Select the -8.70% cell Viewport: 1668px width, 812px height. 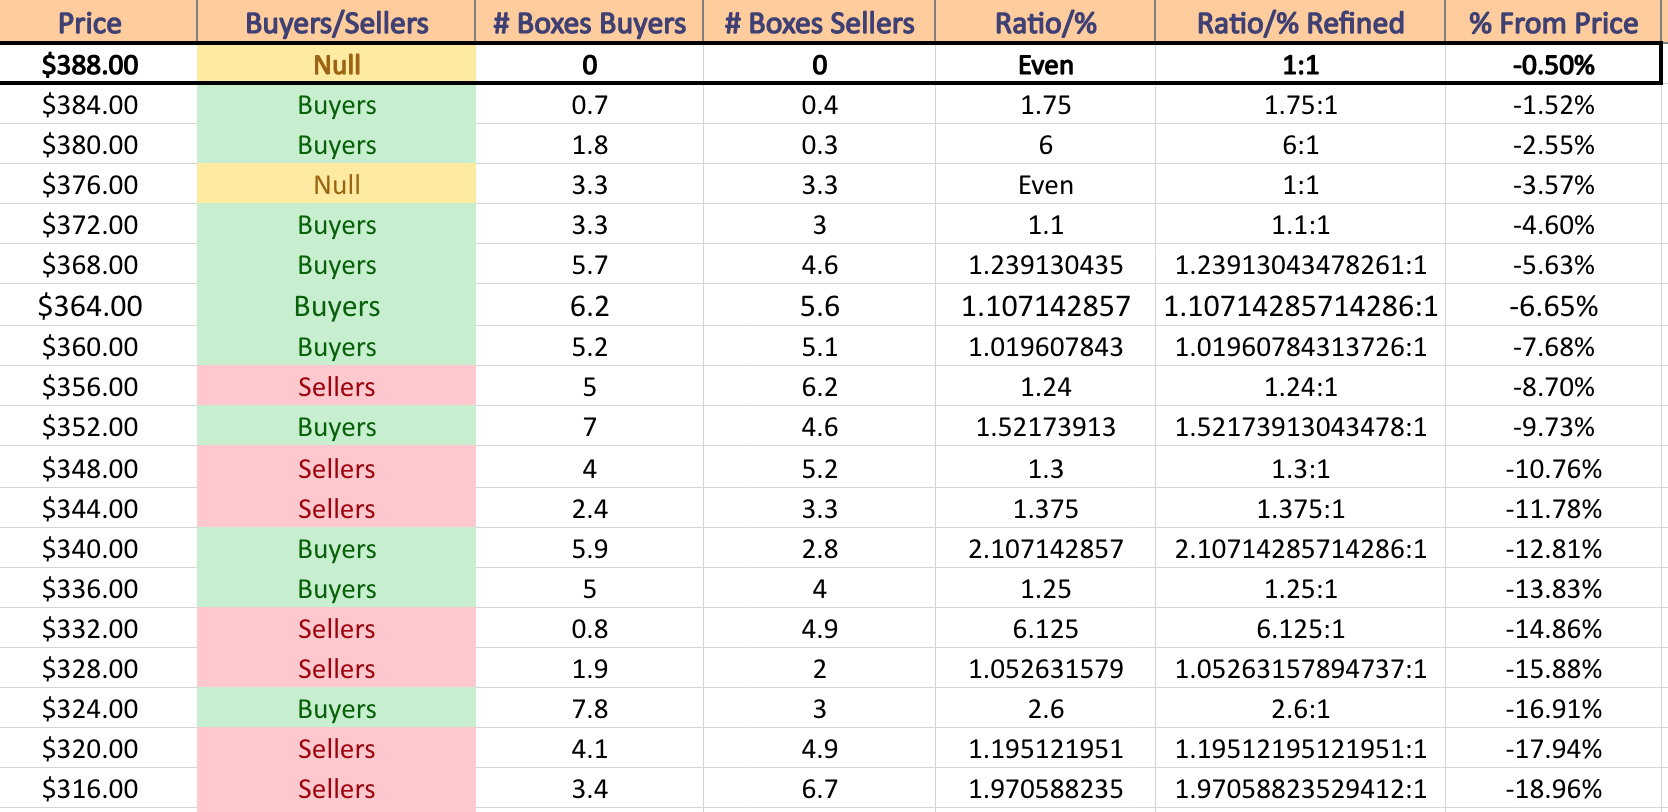[1553, 387]
